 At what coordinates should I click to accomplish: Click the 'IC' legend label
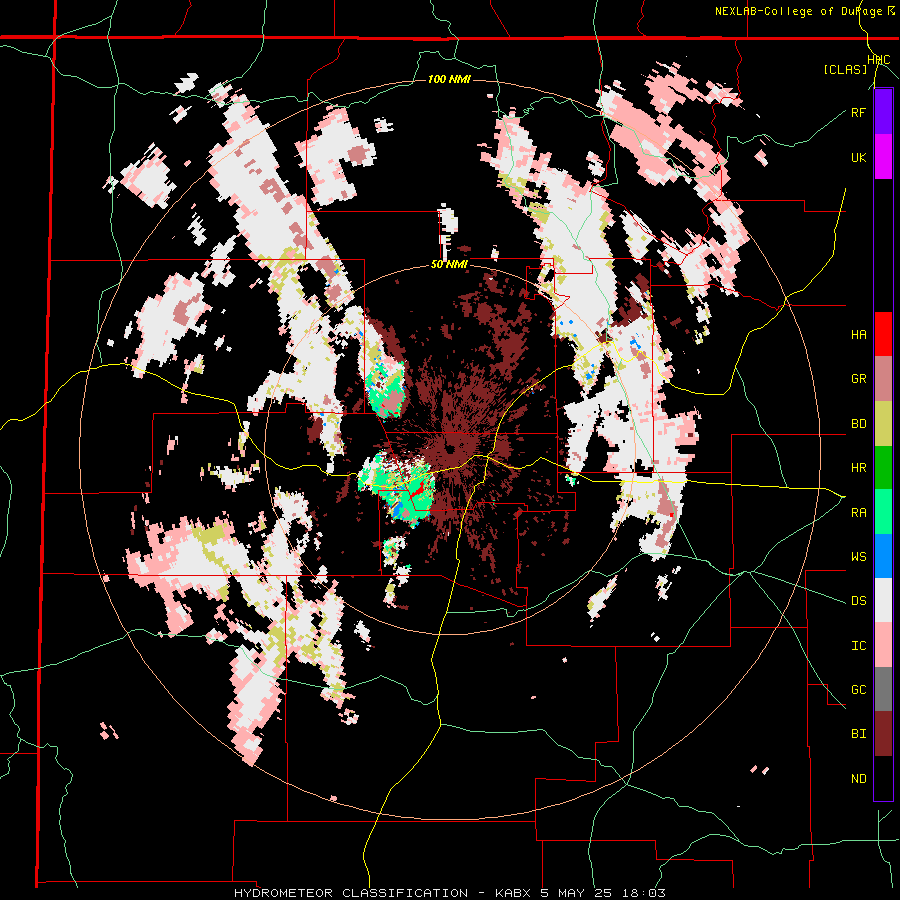click(x=859, y=646)
